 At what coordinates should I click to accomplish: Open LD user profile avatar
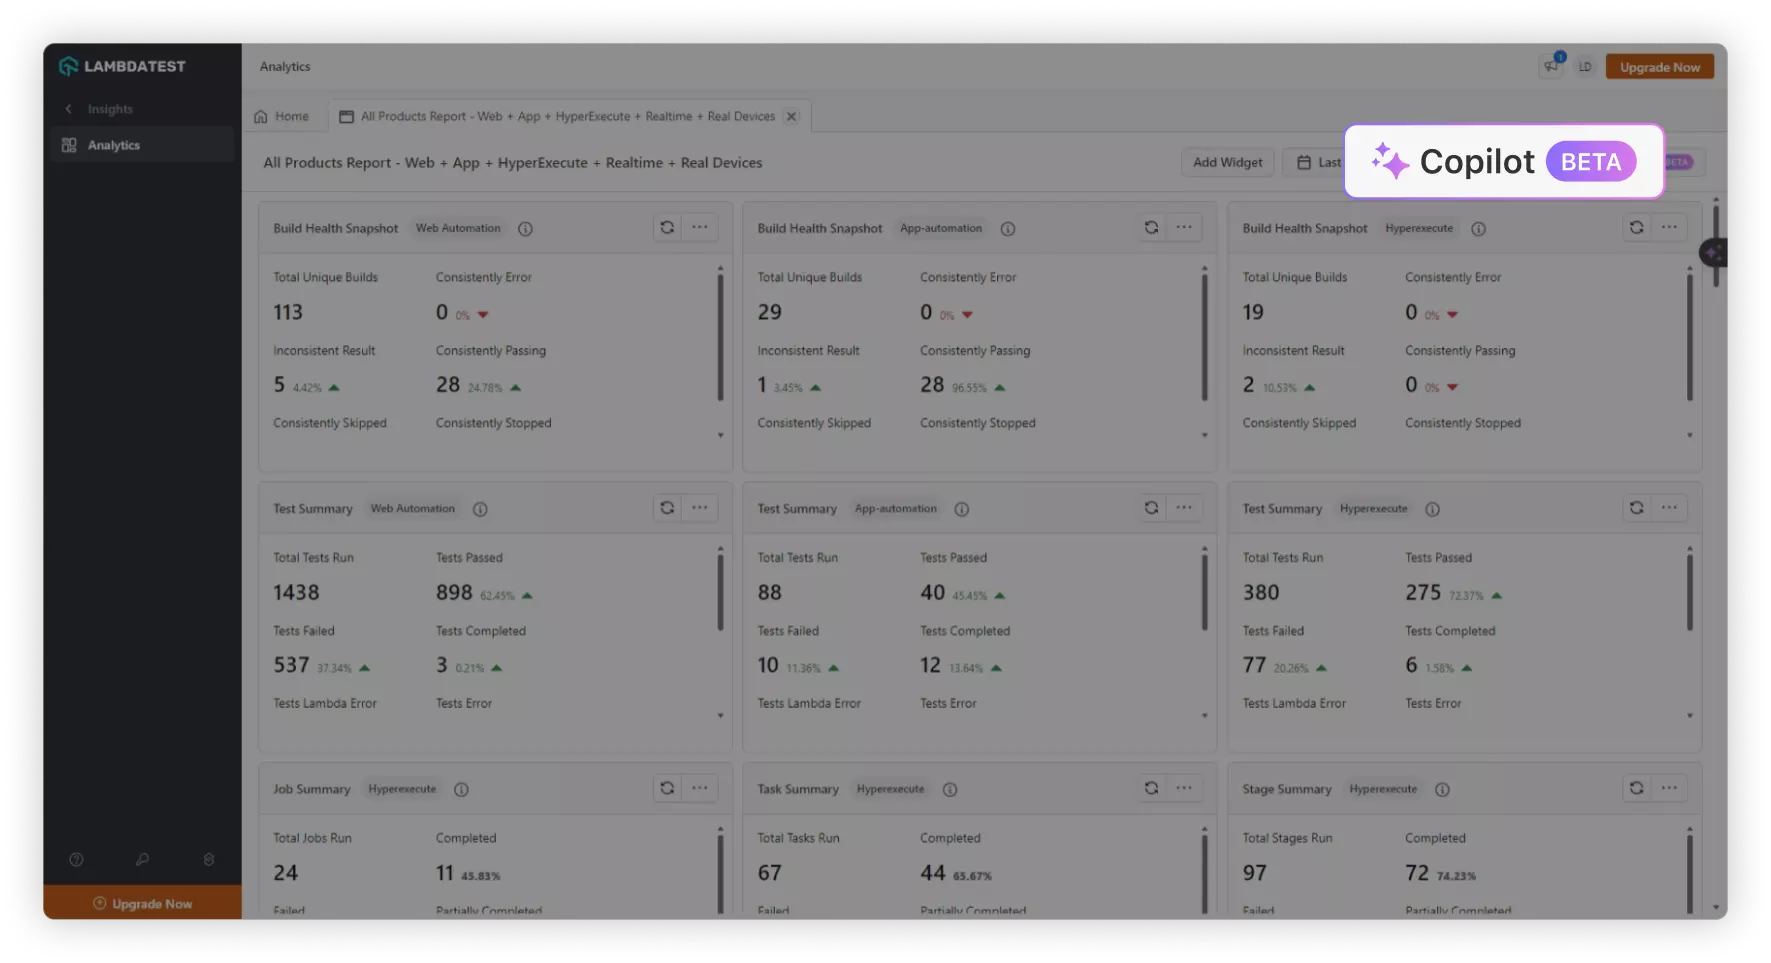tap(1585, 67)
